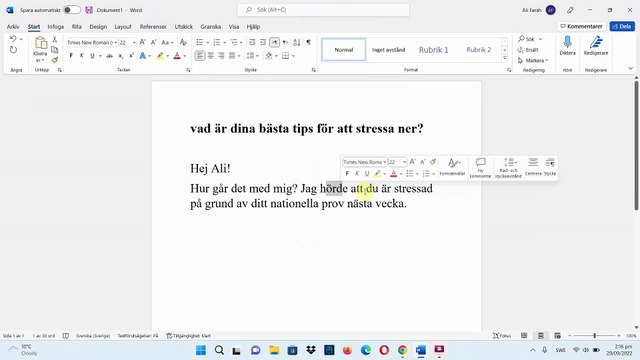Click the save icon in the title bar
This screenshot has width=640, height=360.
[89, 10]
